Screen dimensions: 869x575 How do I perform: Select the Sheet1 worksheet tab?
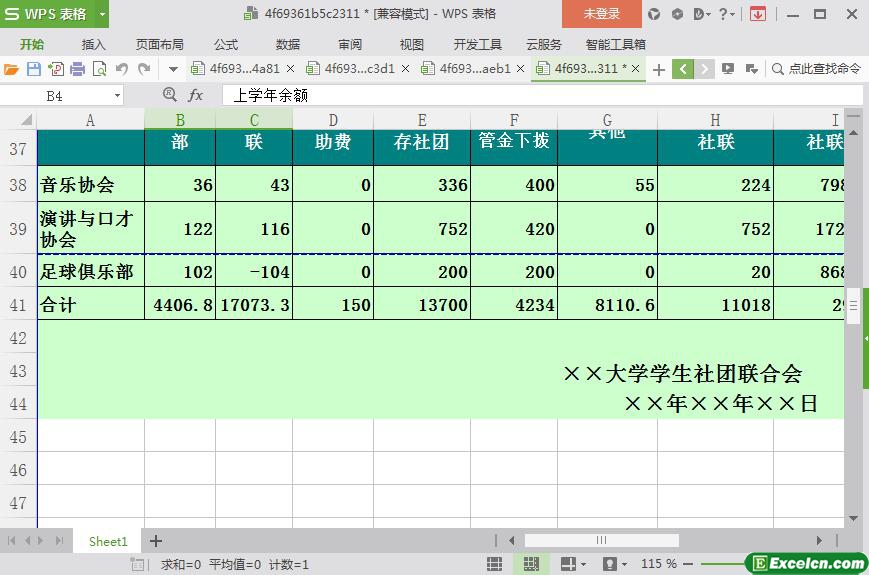click(x=108, y=541)
